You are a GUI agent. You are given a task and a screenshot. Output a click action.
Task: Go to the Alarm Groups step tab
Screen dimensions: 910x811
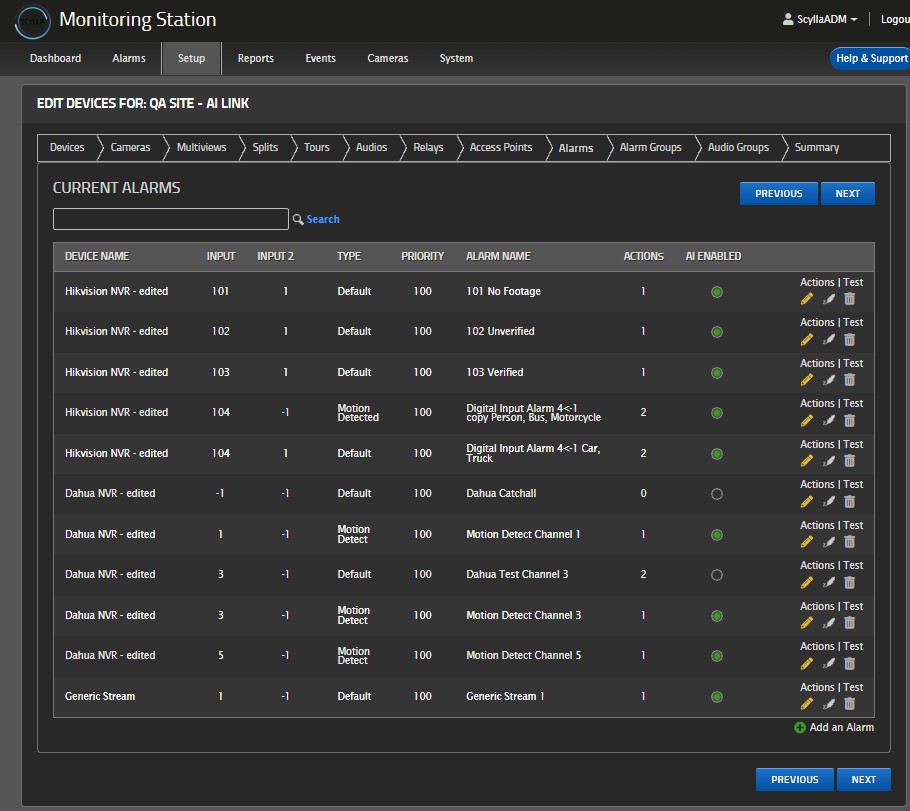pyautogui.click(x=650, y=147)
